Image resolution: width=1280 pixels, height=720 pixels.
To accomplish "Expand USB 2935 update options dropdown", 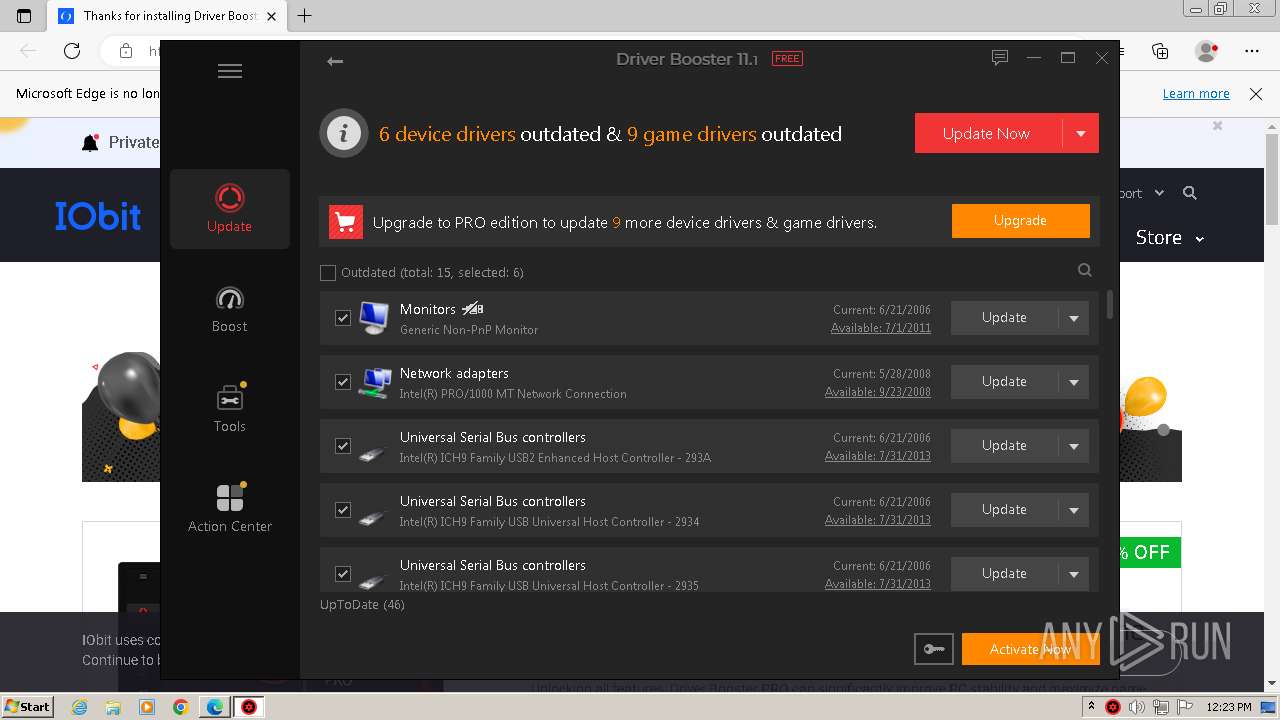I will tap(1074, 574).
